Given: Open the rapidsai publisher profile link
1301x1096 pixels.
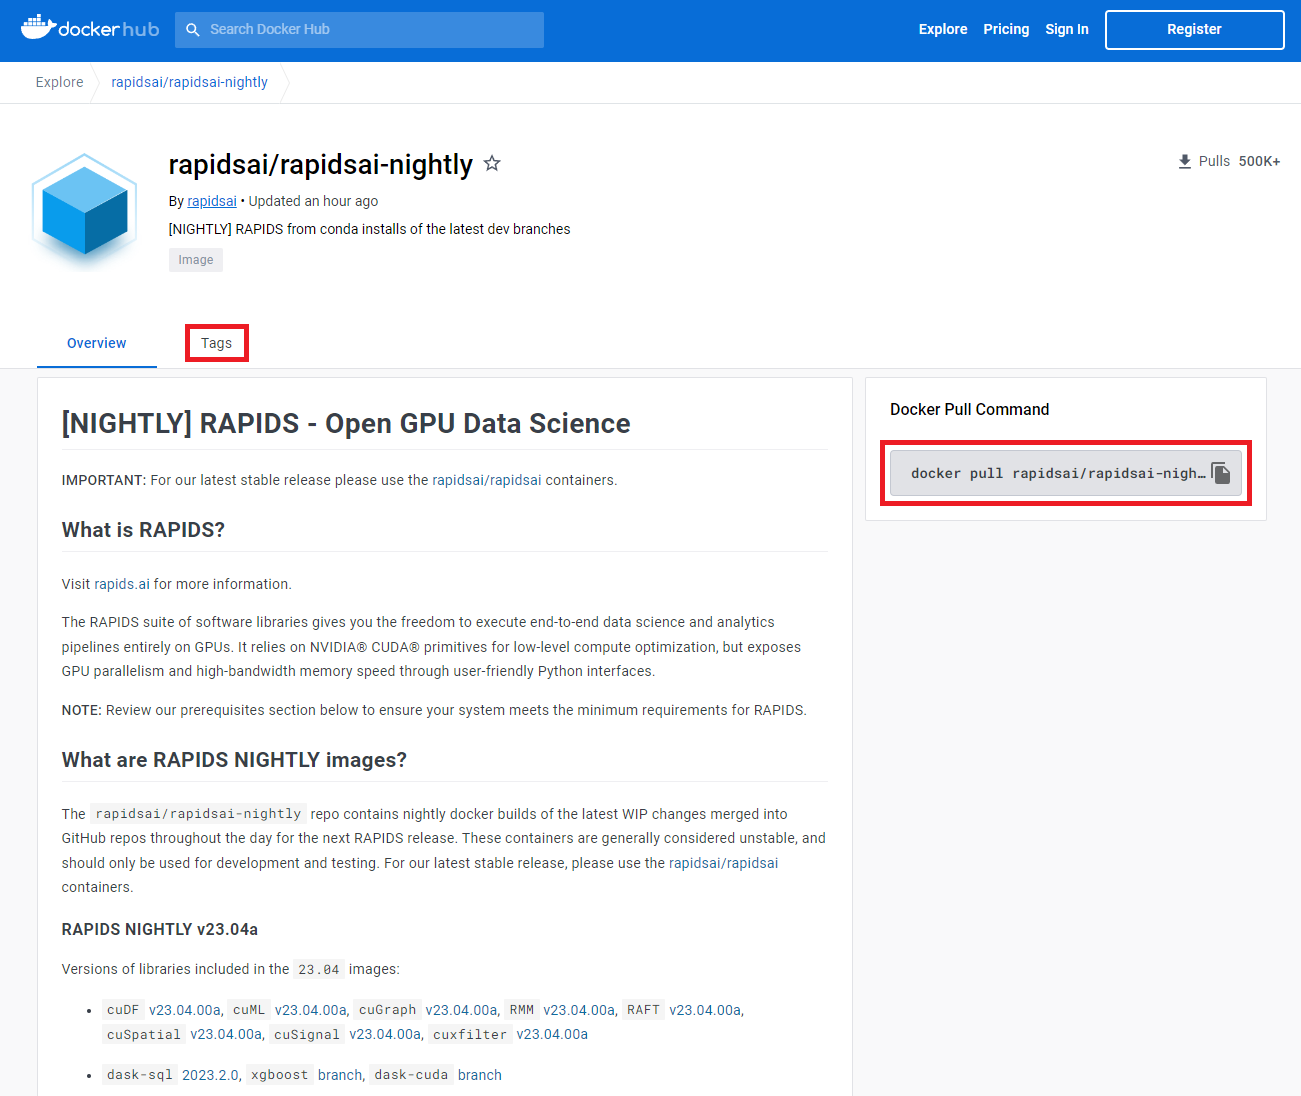Looking at the screenshot, I should (x=212, y=201).
